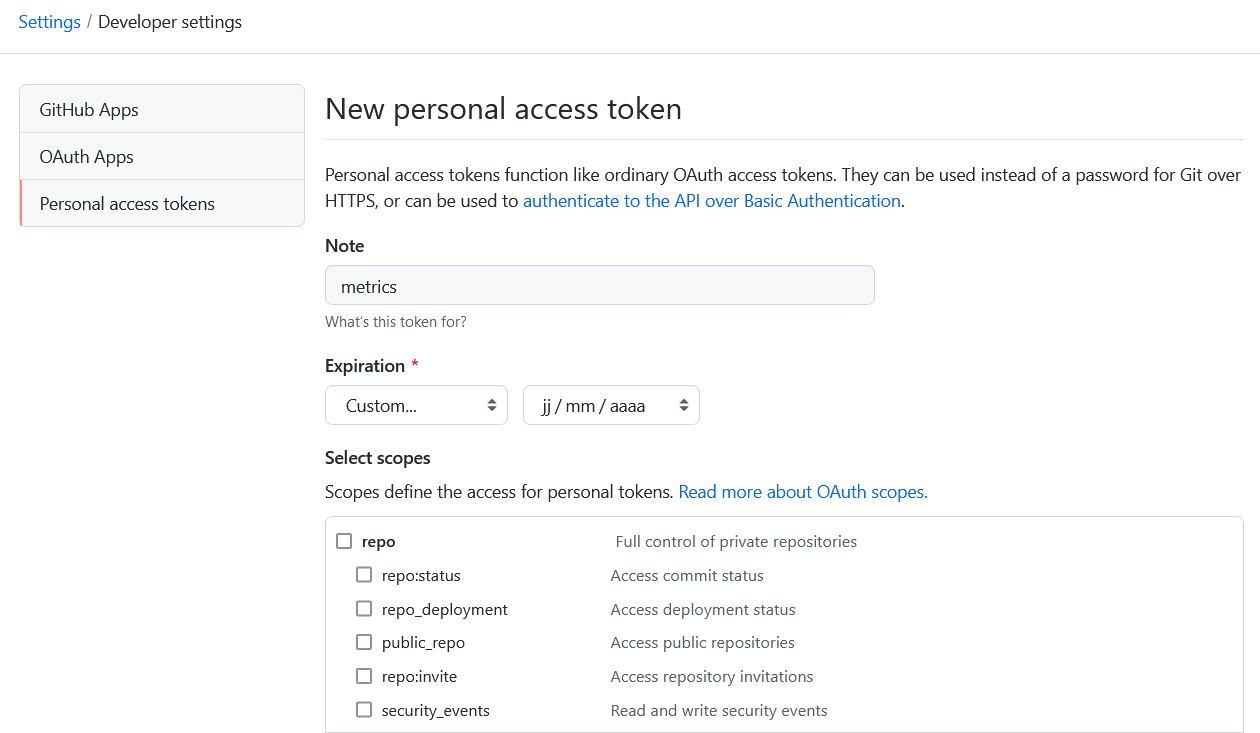This screenshot has height=733, width=1260.
Task: Click the Note field containing metrics
Action: [x=599, y=285]
